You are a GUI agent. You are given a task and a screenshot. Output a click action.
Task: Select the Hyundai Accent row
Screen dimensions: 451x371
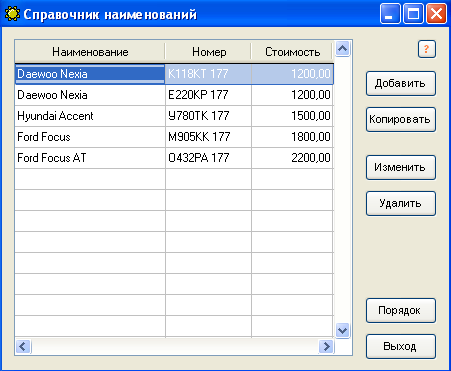[x=174, y=116]
